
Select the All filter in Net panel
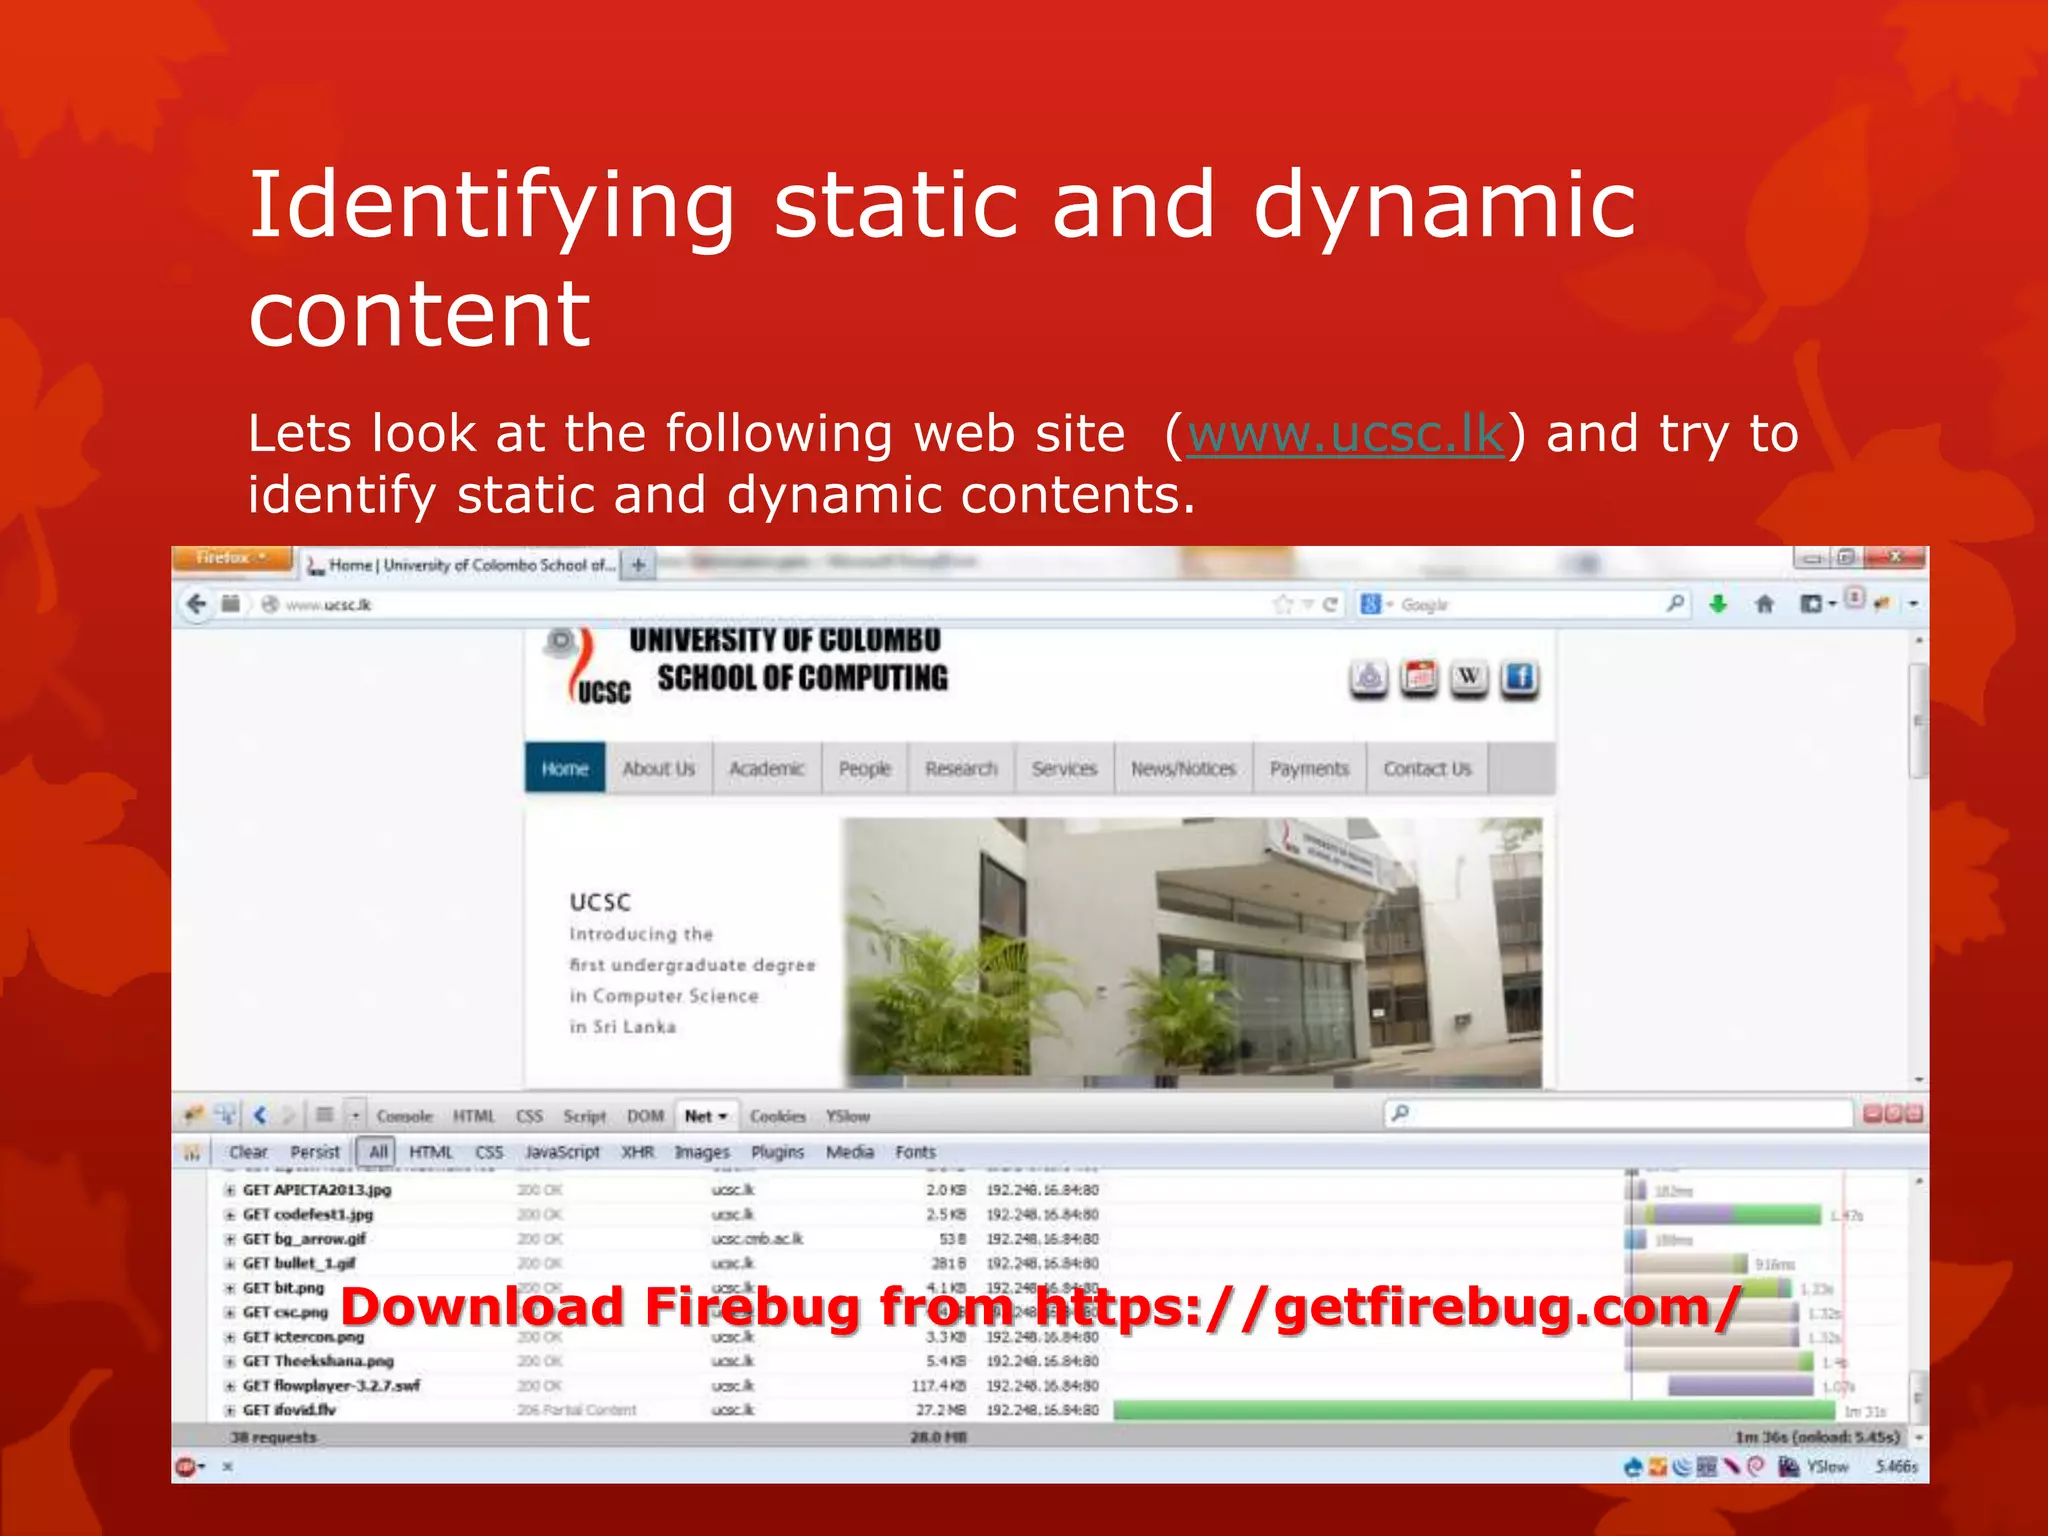point(378,1152)
